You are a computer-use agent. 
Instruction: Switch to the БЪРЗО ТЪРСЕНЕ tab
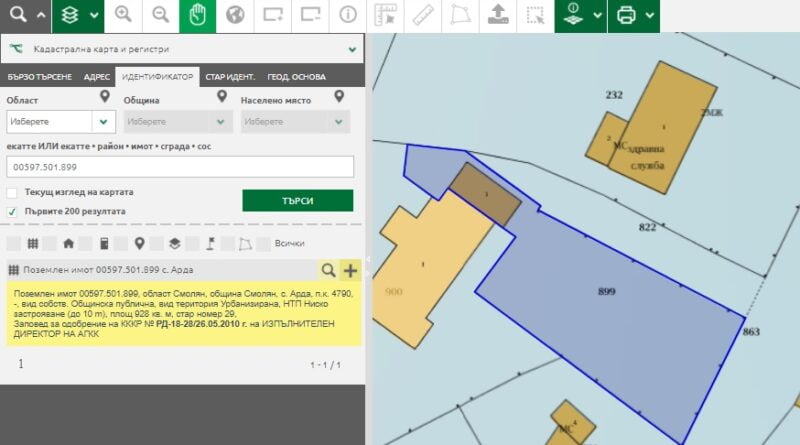39,77
